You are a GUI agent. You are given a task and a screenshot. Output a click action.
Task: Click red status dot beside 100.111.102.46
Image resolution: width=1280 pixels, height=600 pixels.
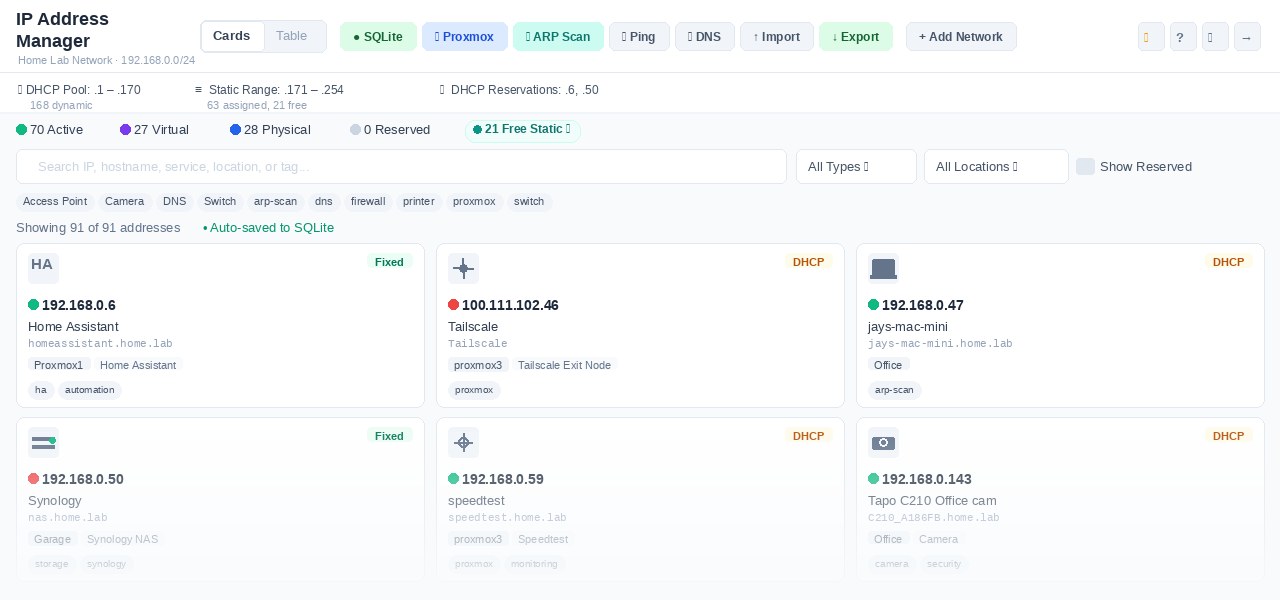click(453, 305)
